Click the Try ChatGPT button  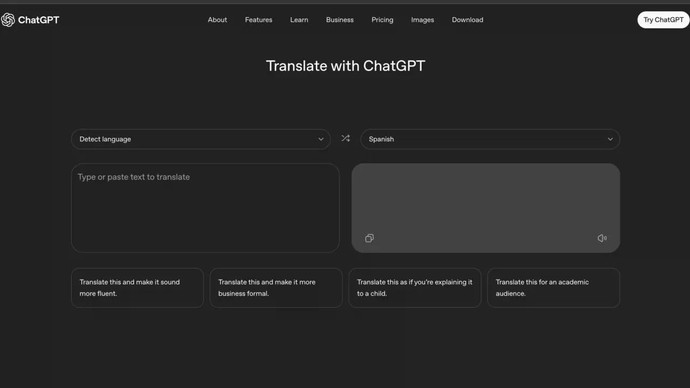click(x=663, y=20)
